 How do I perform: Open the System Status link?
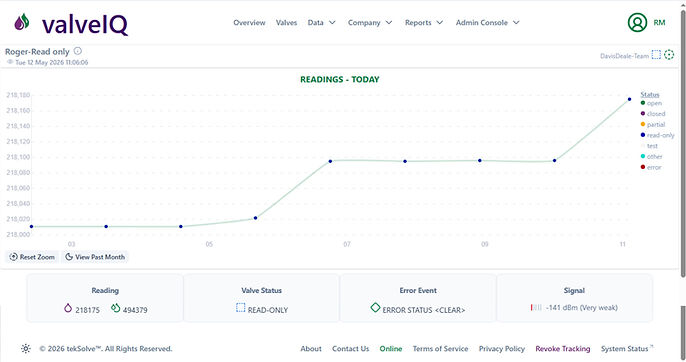[627, 348]
